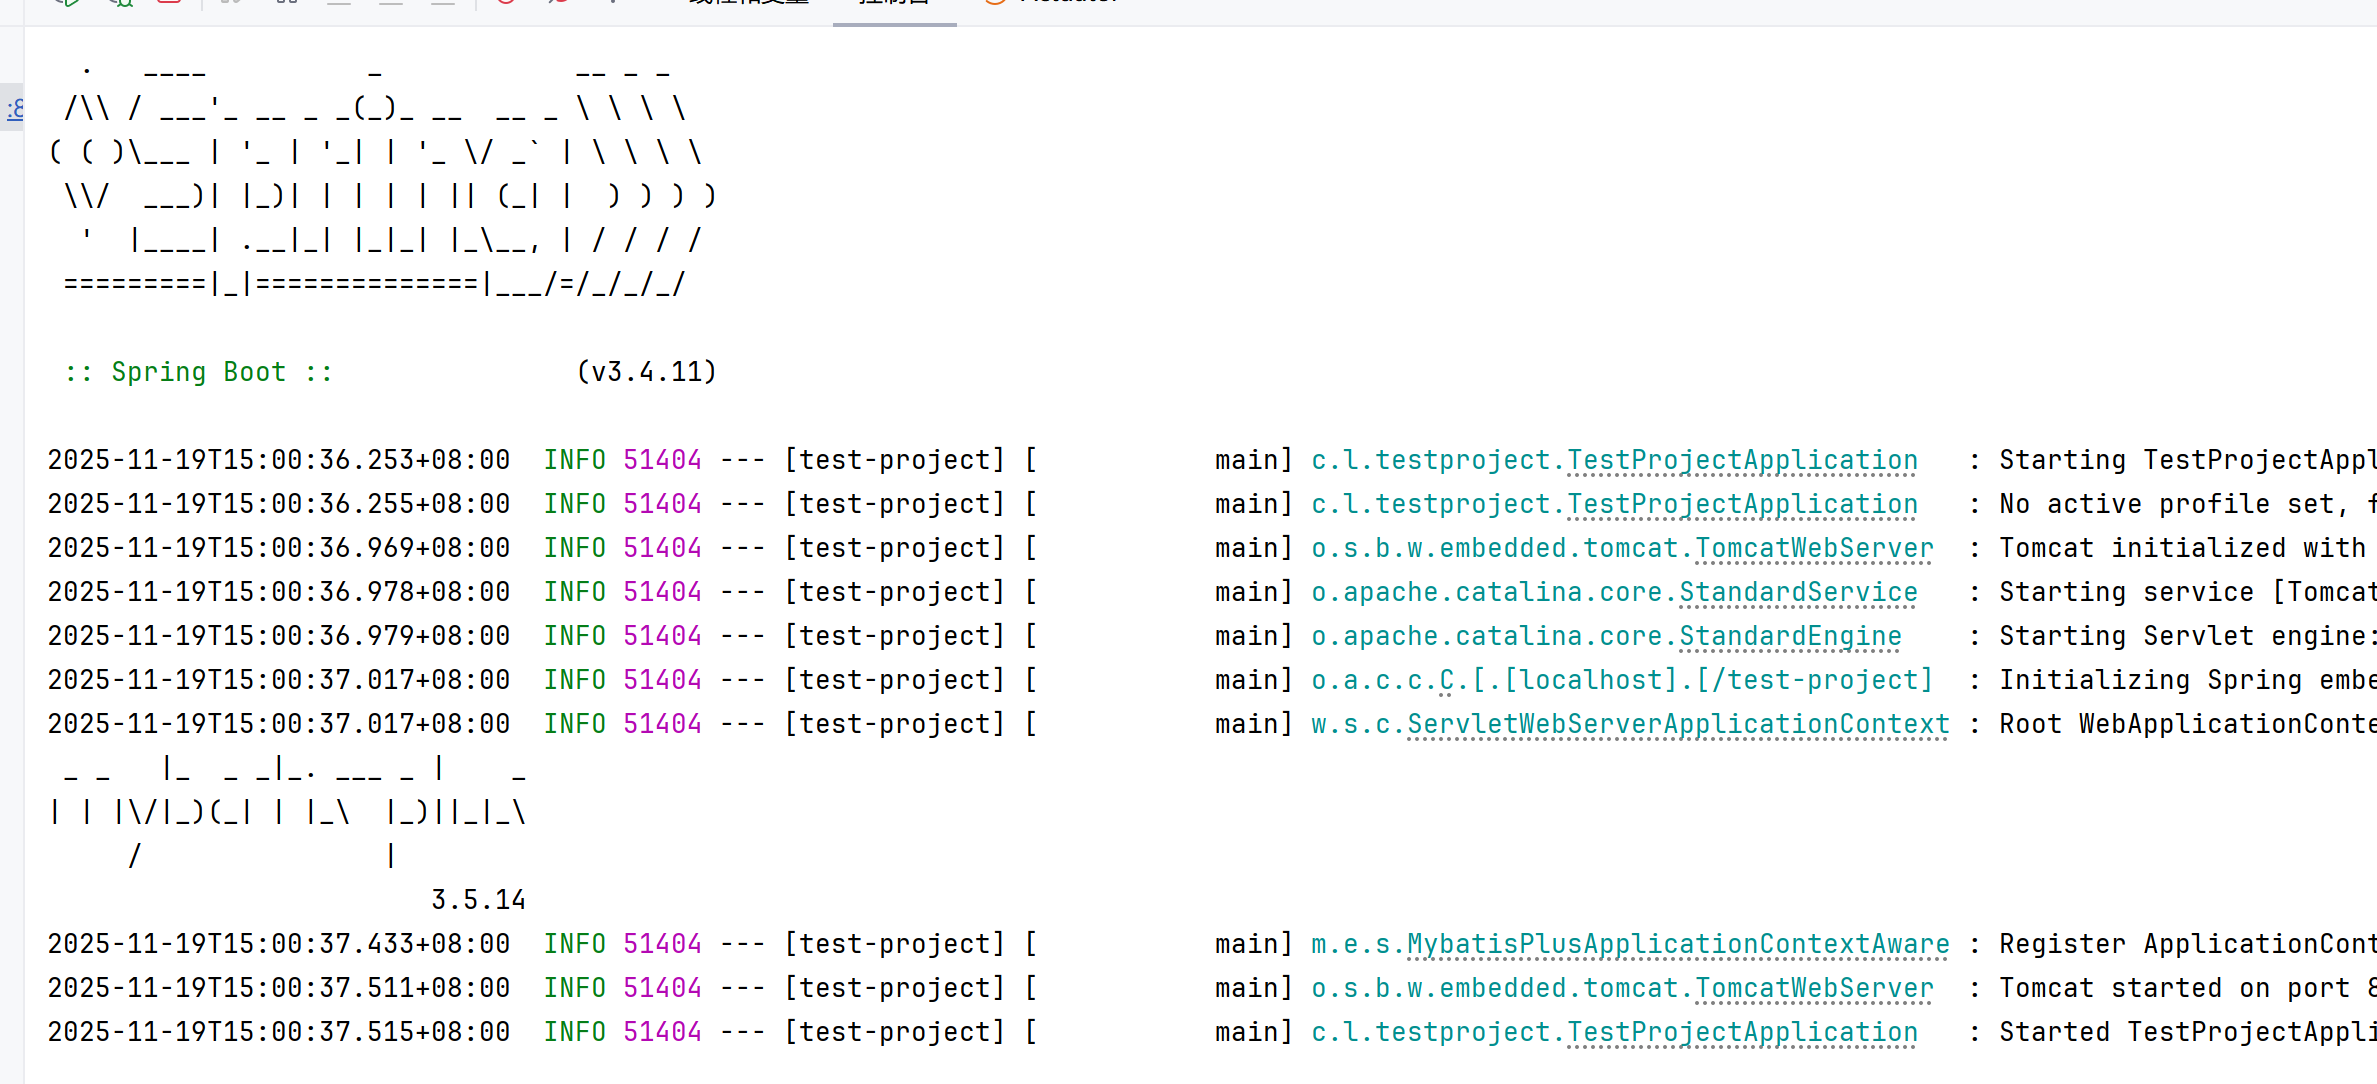Open TestProjectApplication link in 'Starting TestProjectAppl' line

click(1741, 460)
